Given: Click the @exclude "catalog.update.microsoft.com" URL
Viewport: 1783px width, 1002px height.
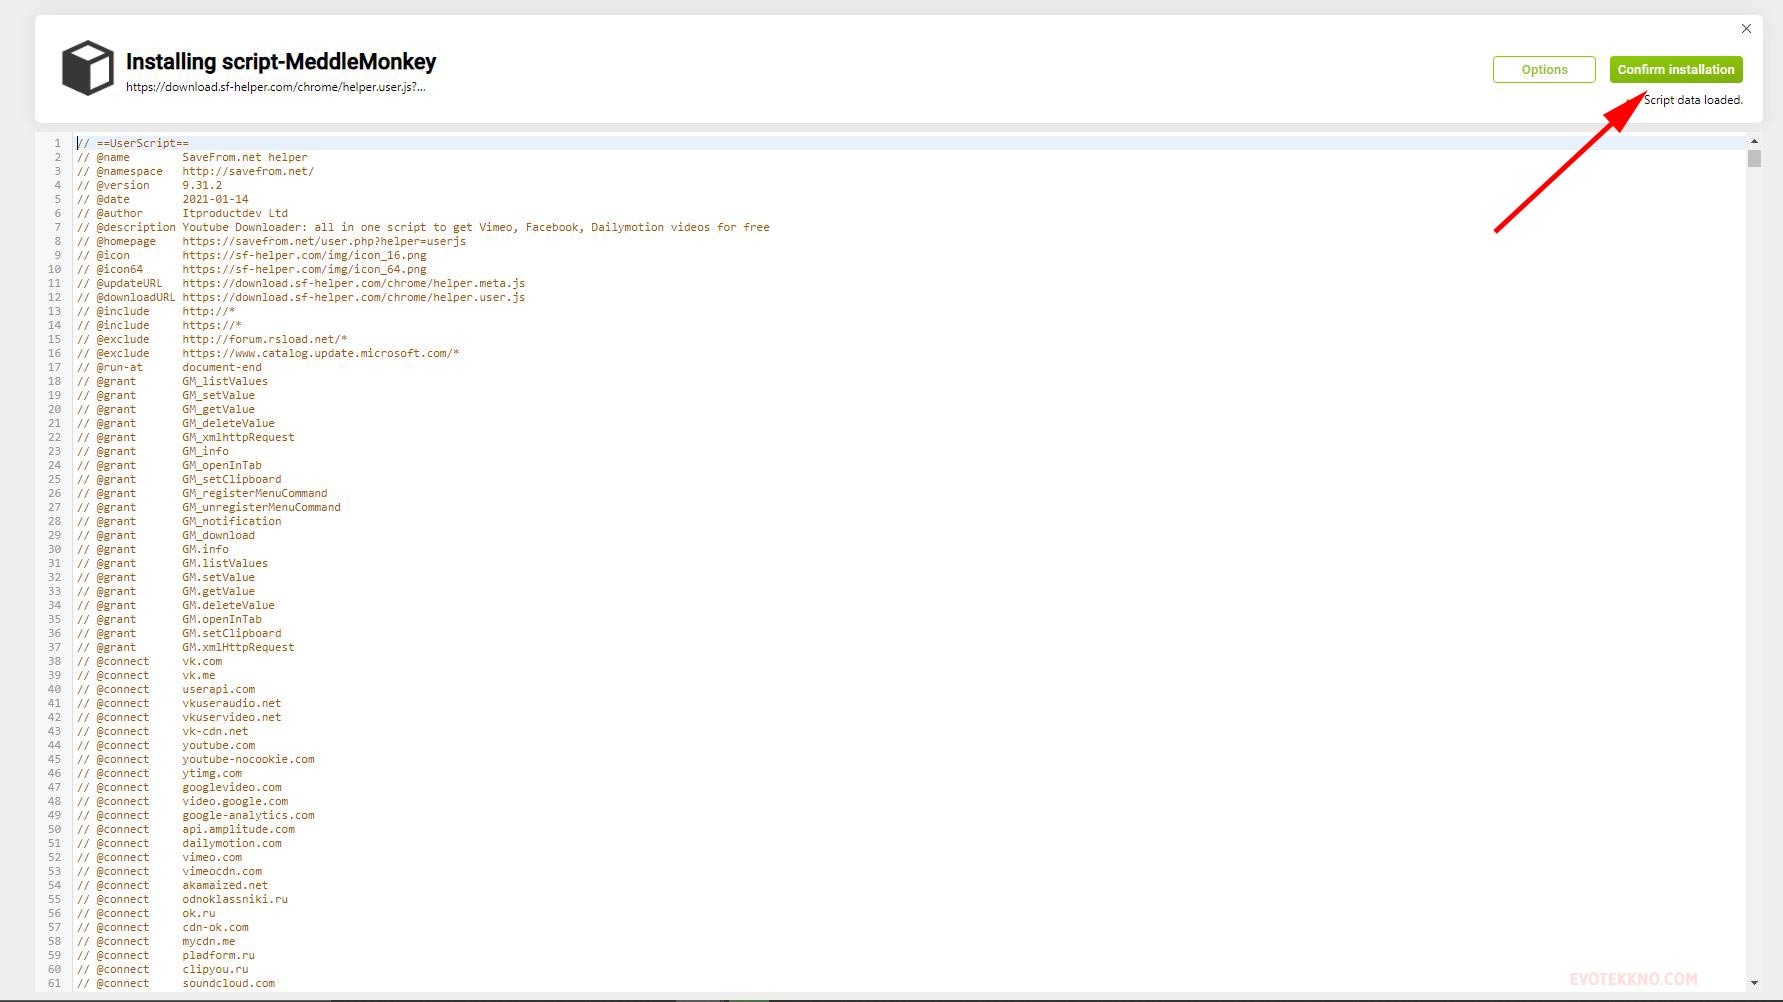Looking at the screenshot, I should pyautogui.click(x=321, y=353).
